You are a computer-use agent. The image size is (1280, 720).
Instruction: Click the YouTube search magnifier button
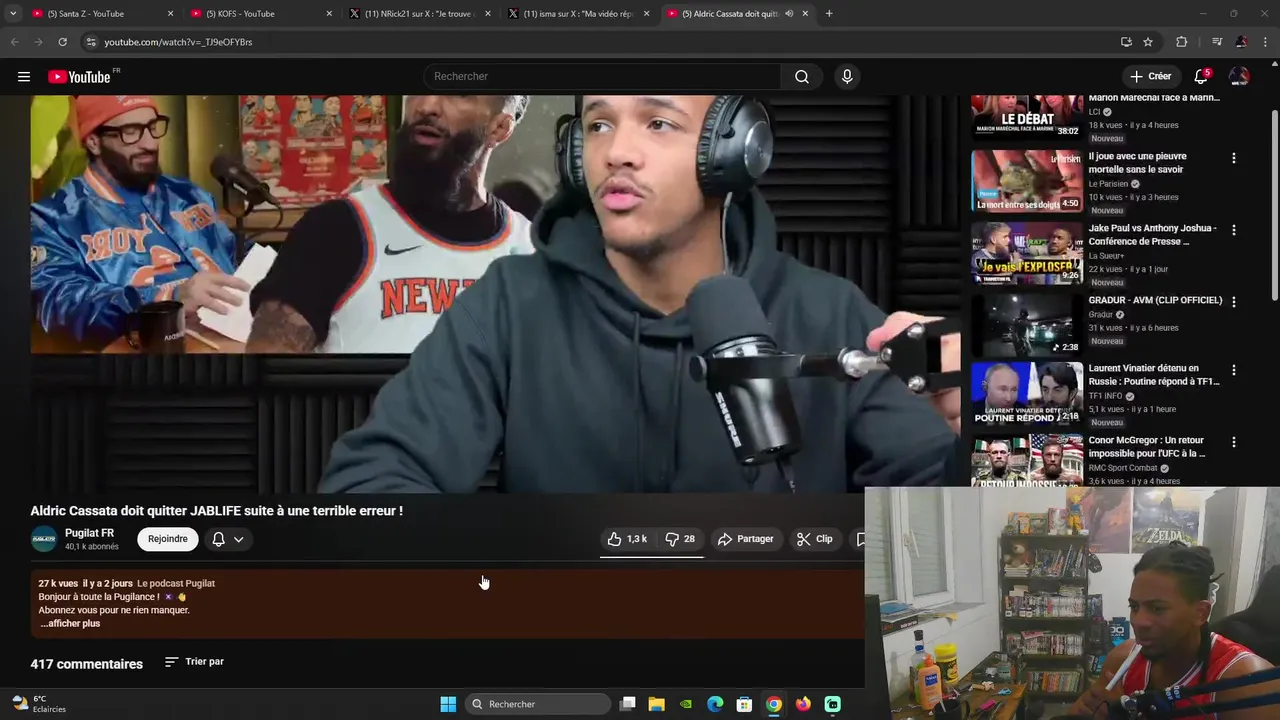tap(802, 77)
